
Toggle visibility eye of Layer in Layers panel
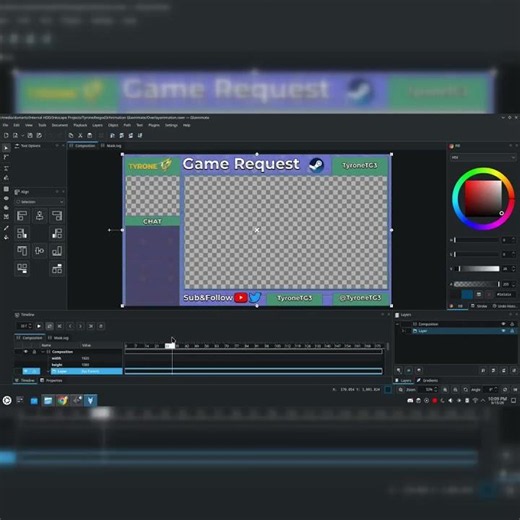coord(503,331)
